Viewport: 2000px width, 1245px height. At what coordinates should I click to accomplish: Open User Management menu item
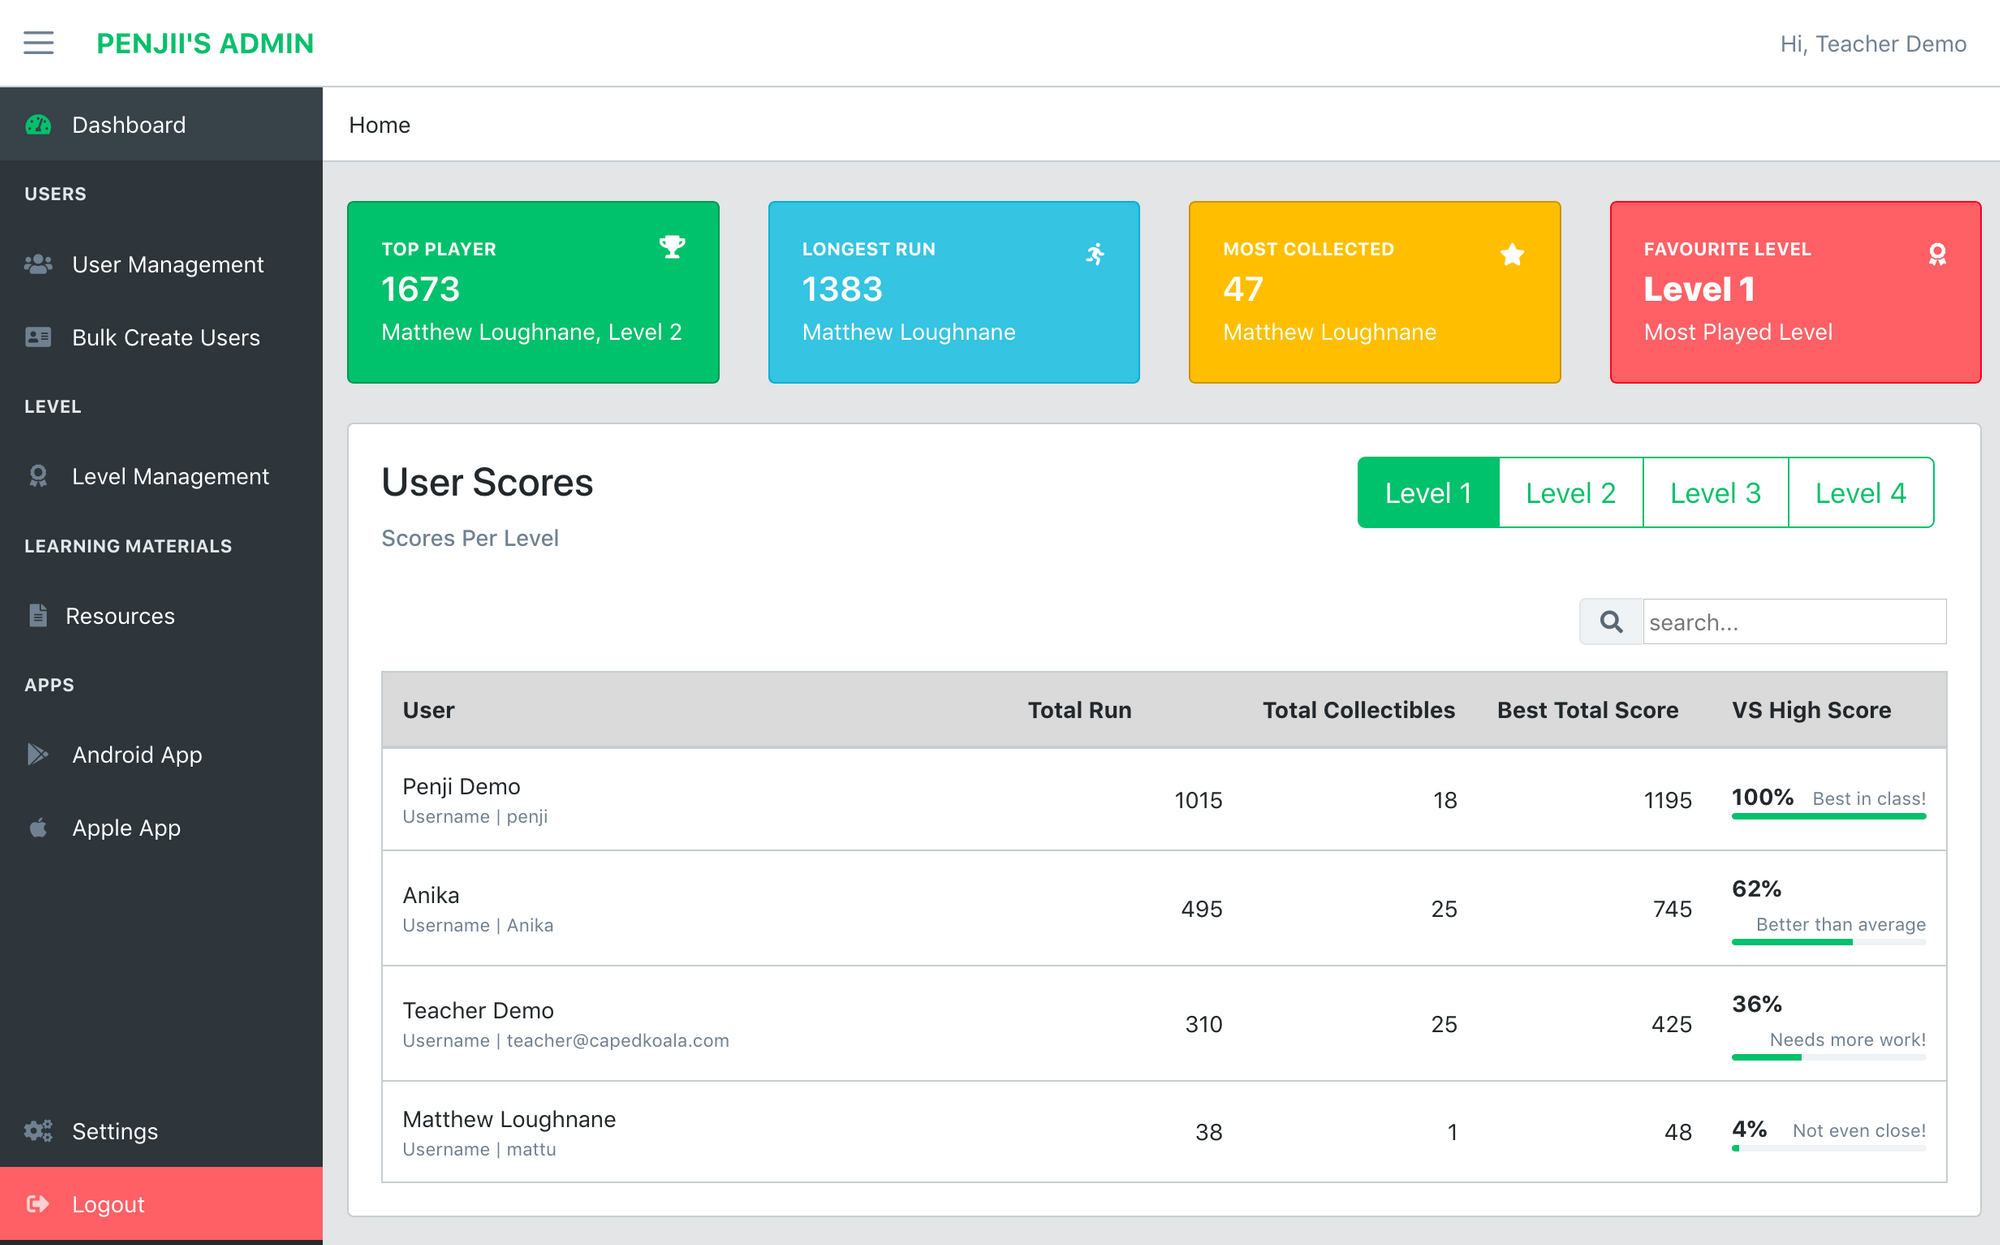coord(161,264)
